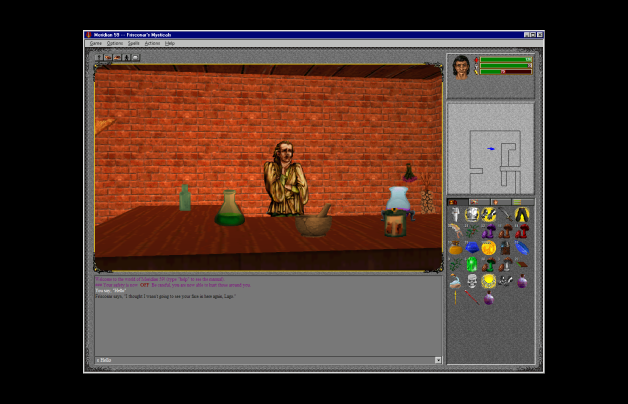Click the partially filled vigor bar
The width and height of the screenshot is (628, 404).
coord(506,72)
